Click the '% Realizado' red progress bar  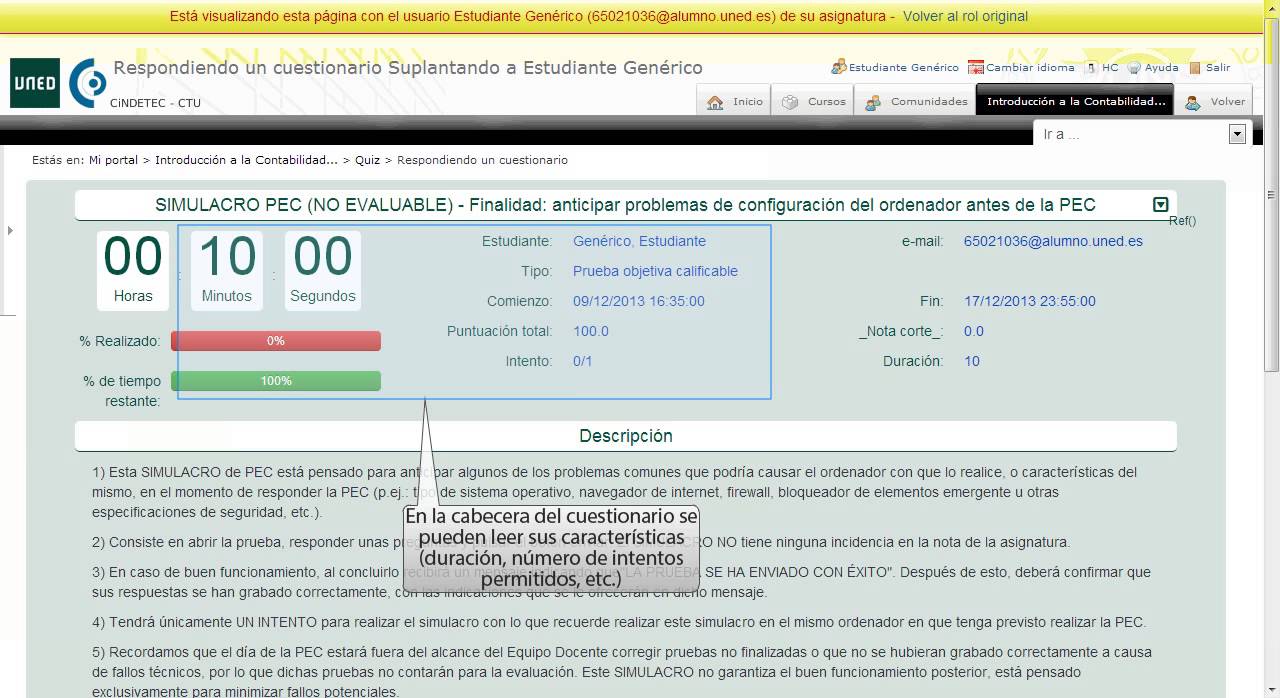point(276,341)
